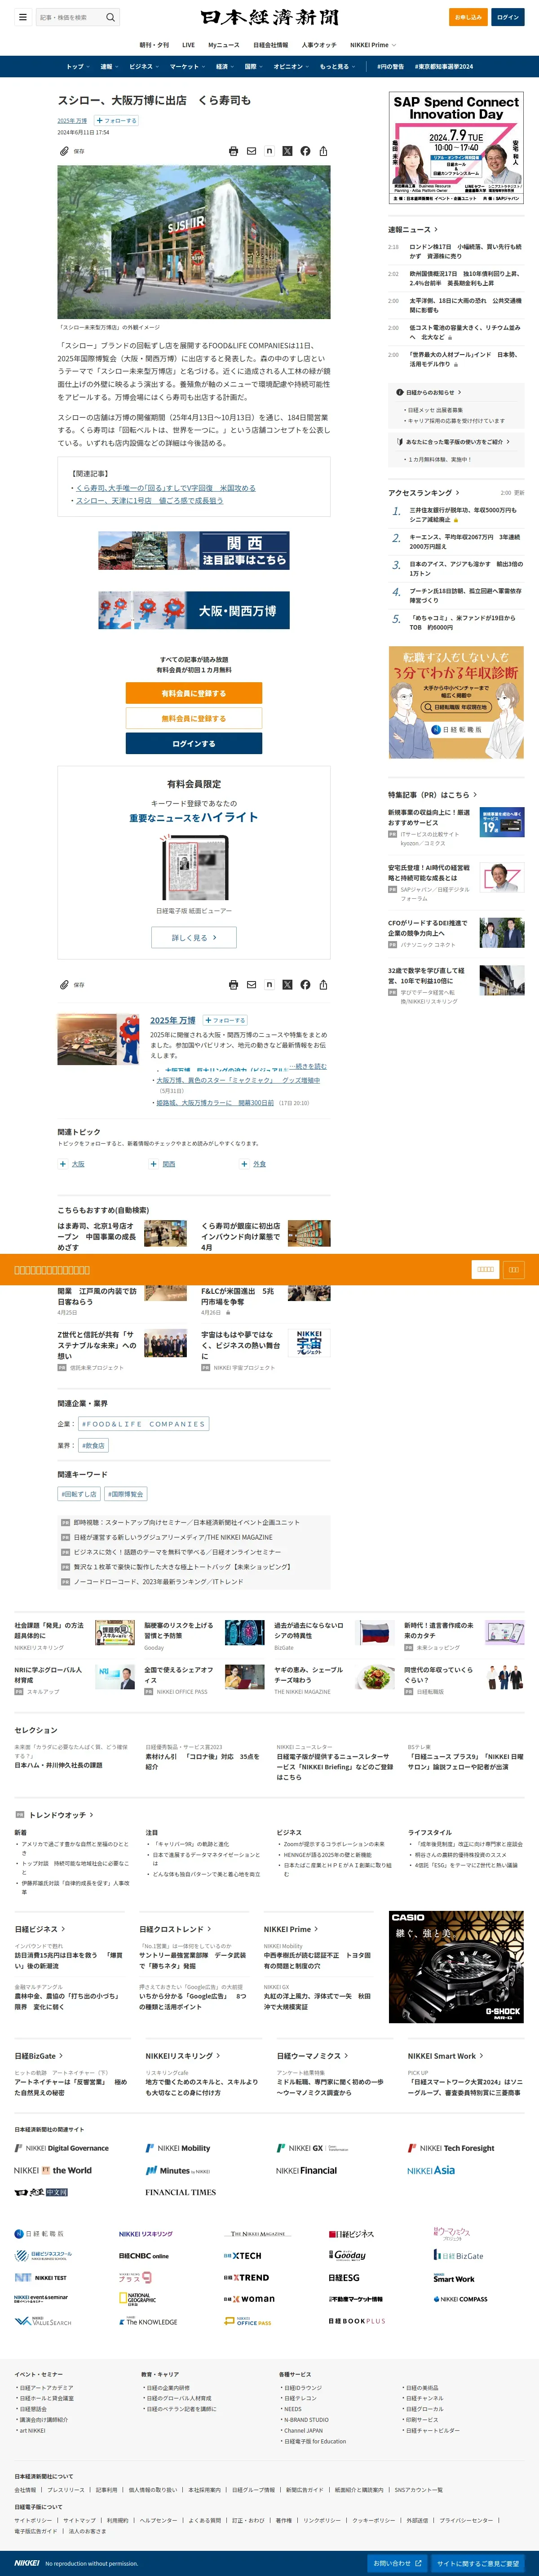The height and width of the screenshot is (2576, 539).
Task: Click ログインする navy button
Action: pos(194,743)
